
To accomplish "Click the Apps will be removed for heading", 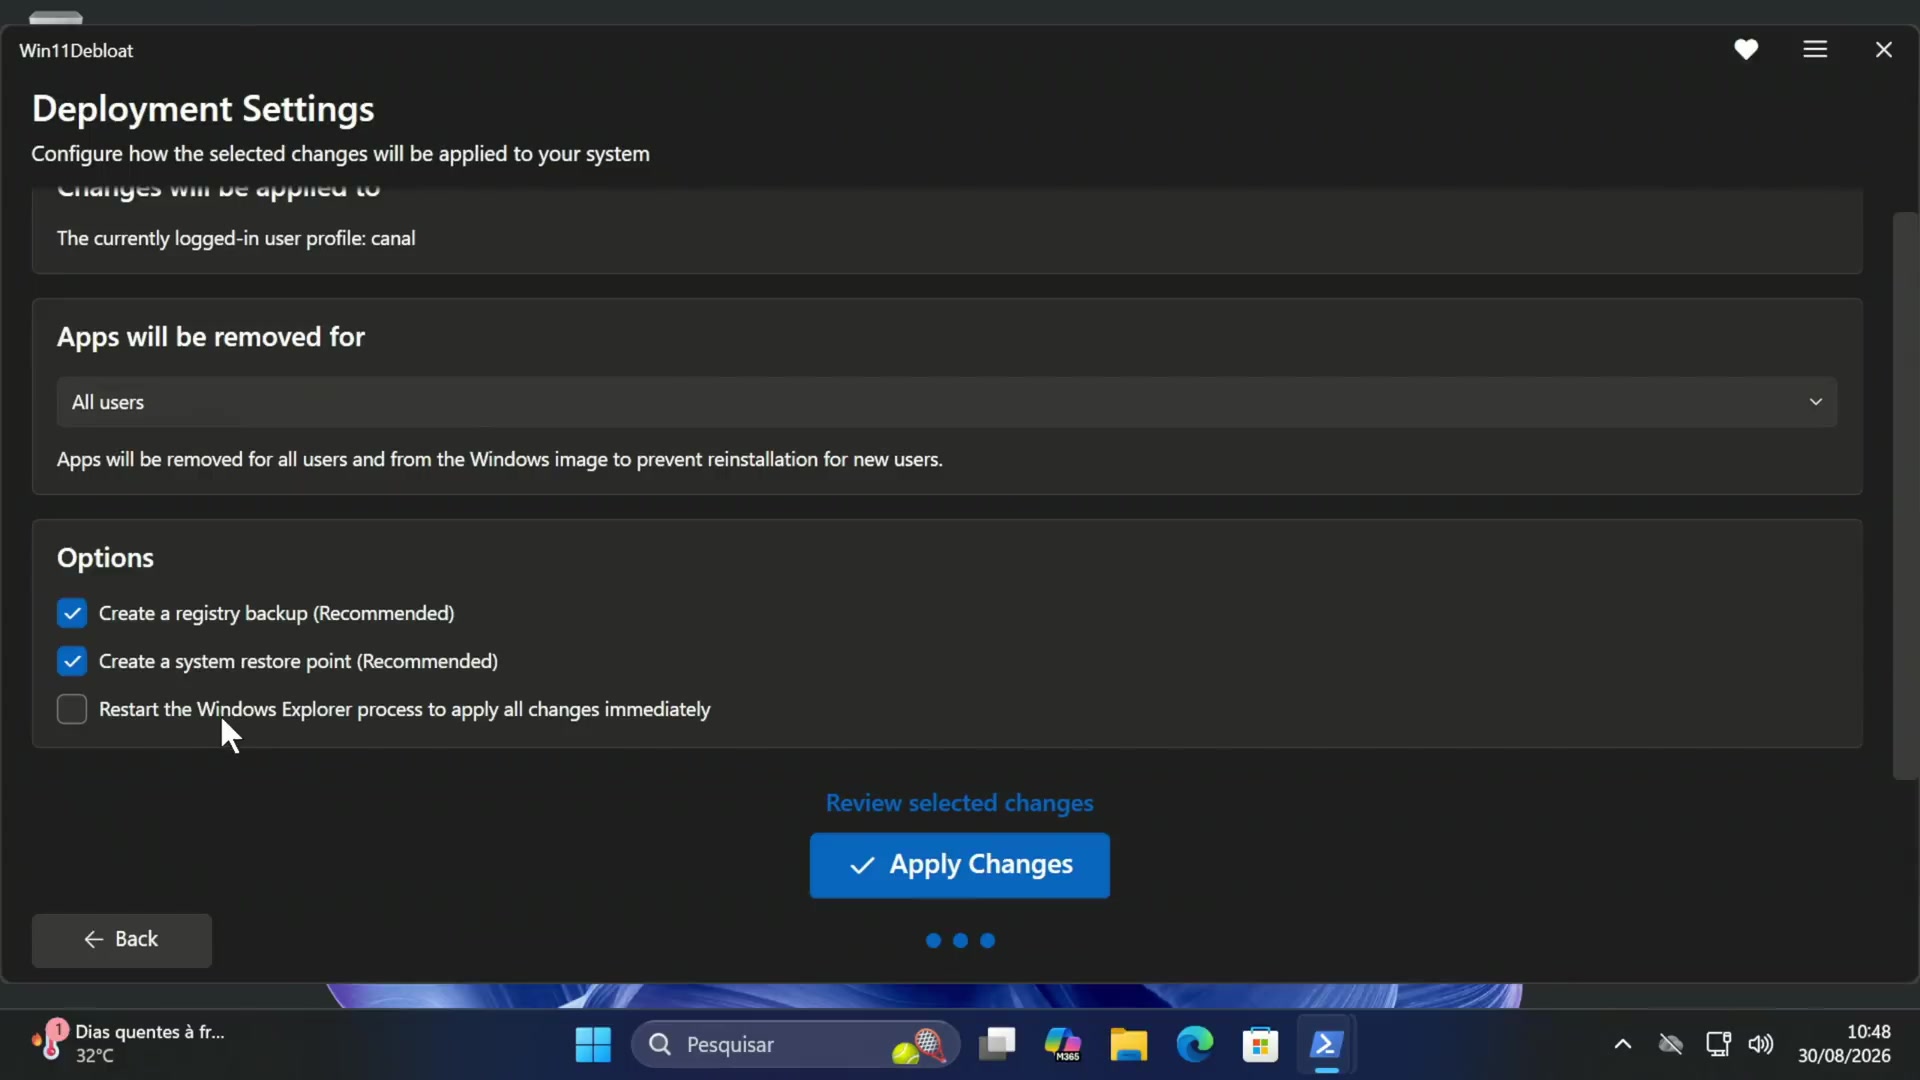I will pyautogui.click(x=211, y=337).
